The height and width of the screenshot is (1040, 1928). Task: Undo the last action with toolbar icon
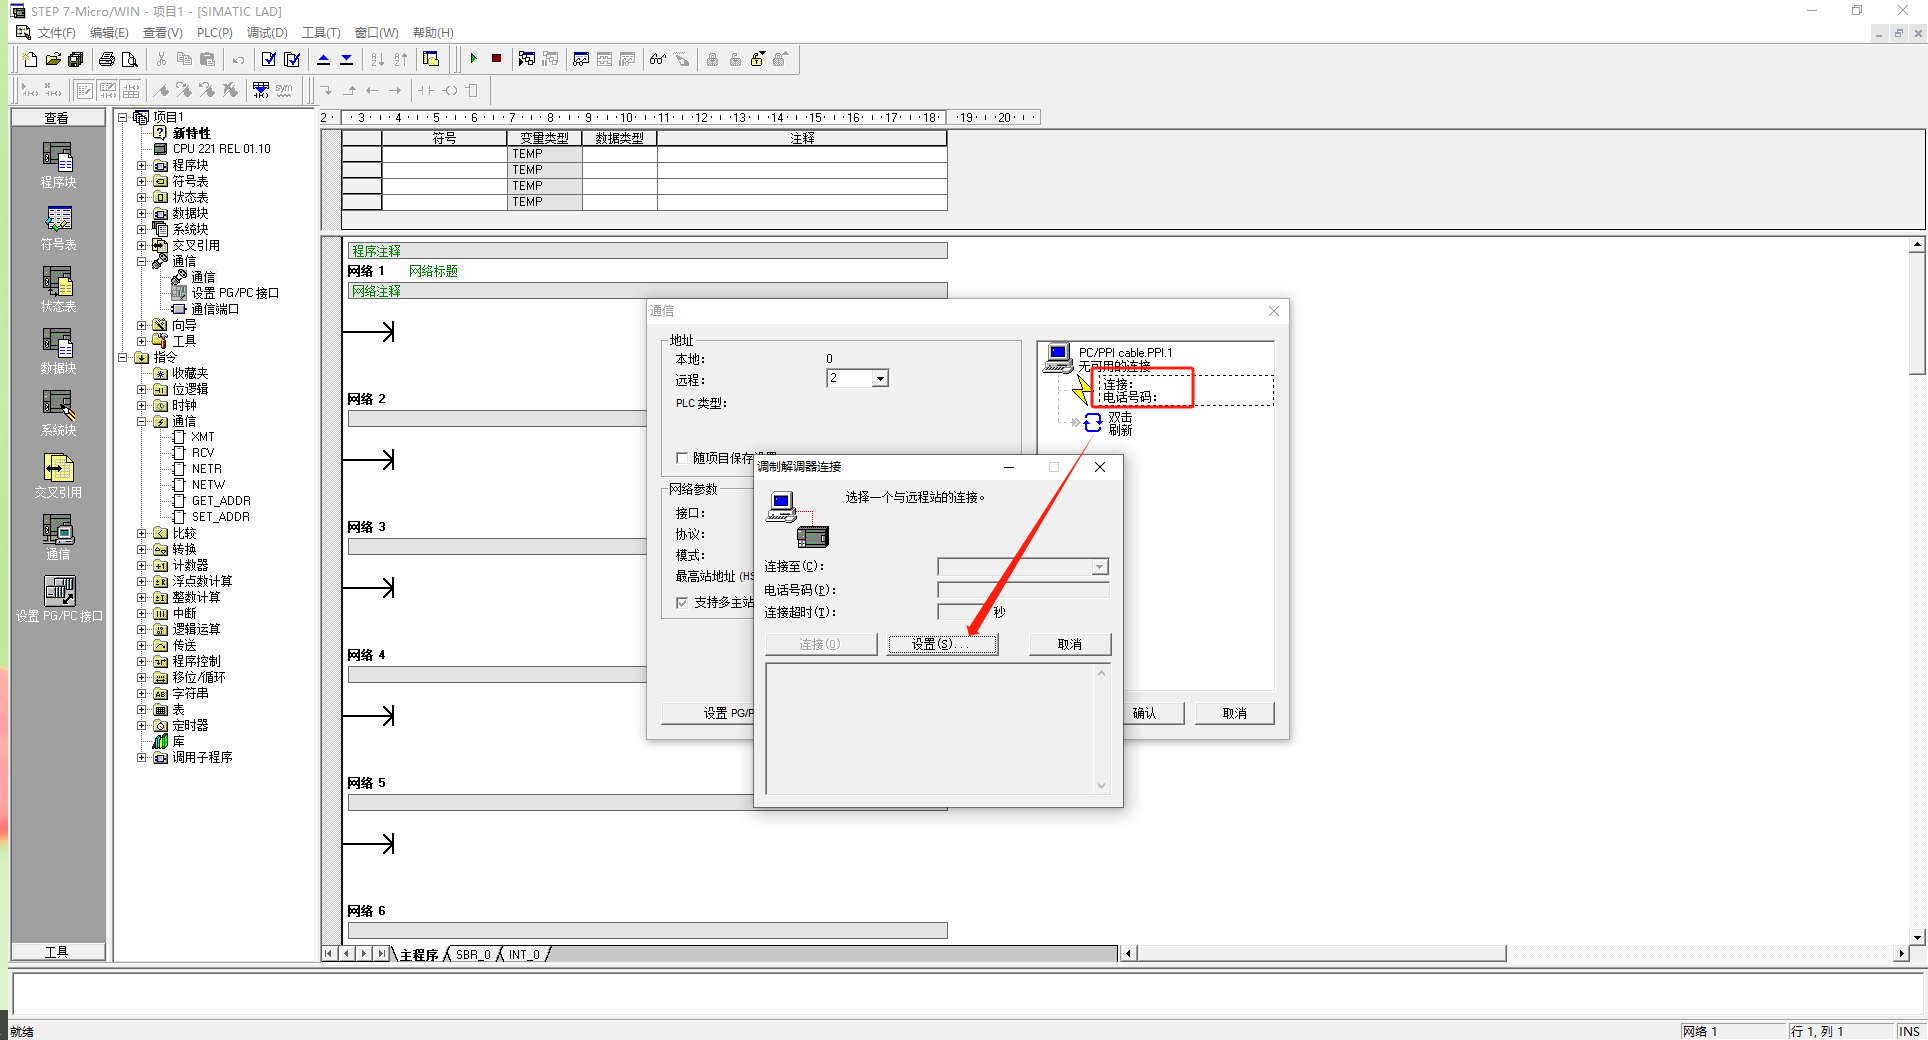tap(238, 59)
